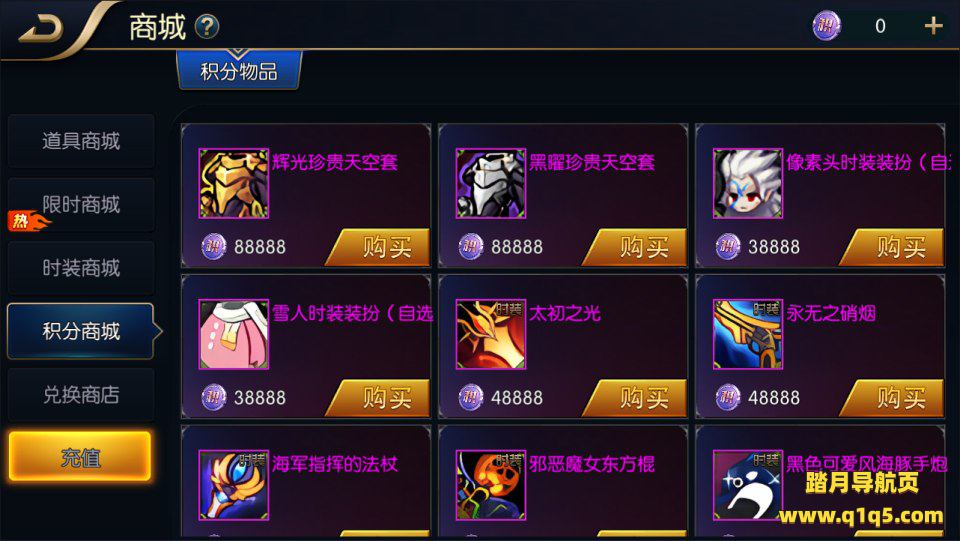Image resolution: width=960 pixels, height=541 pixels.
Task: Click the 充值 recharge button
Action: click(80, 457)
